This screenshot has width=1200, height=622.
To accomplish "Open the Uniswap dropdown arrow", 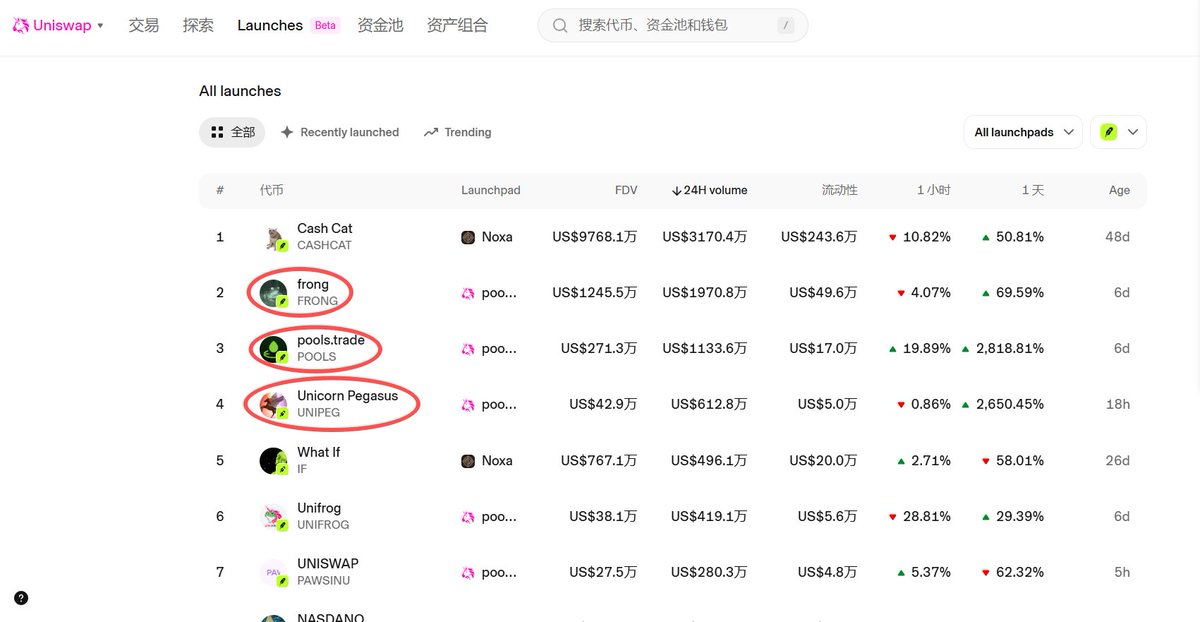I will (x=101, y=26).
